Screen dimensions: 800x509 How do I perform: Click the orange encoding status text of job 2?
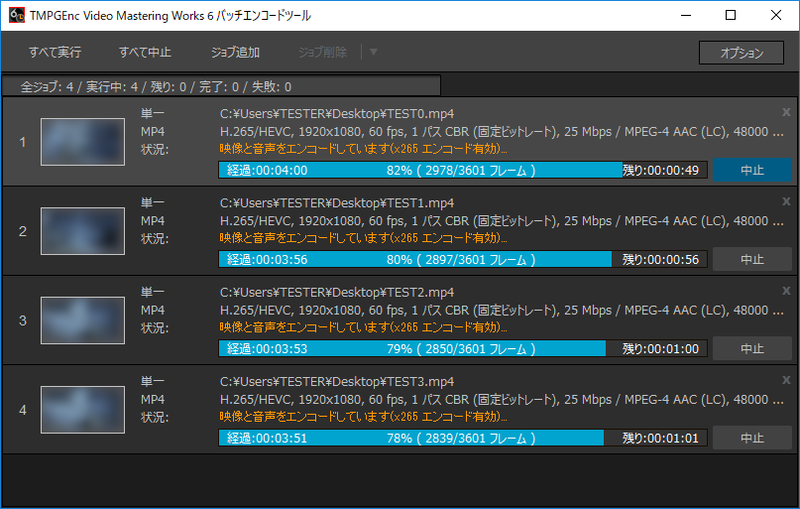pos(363,238)
